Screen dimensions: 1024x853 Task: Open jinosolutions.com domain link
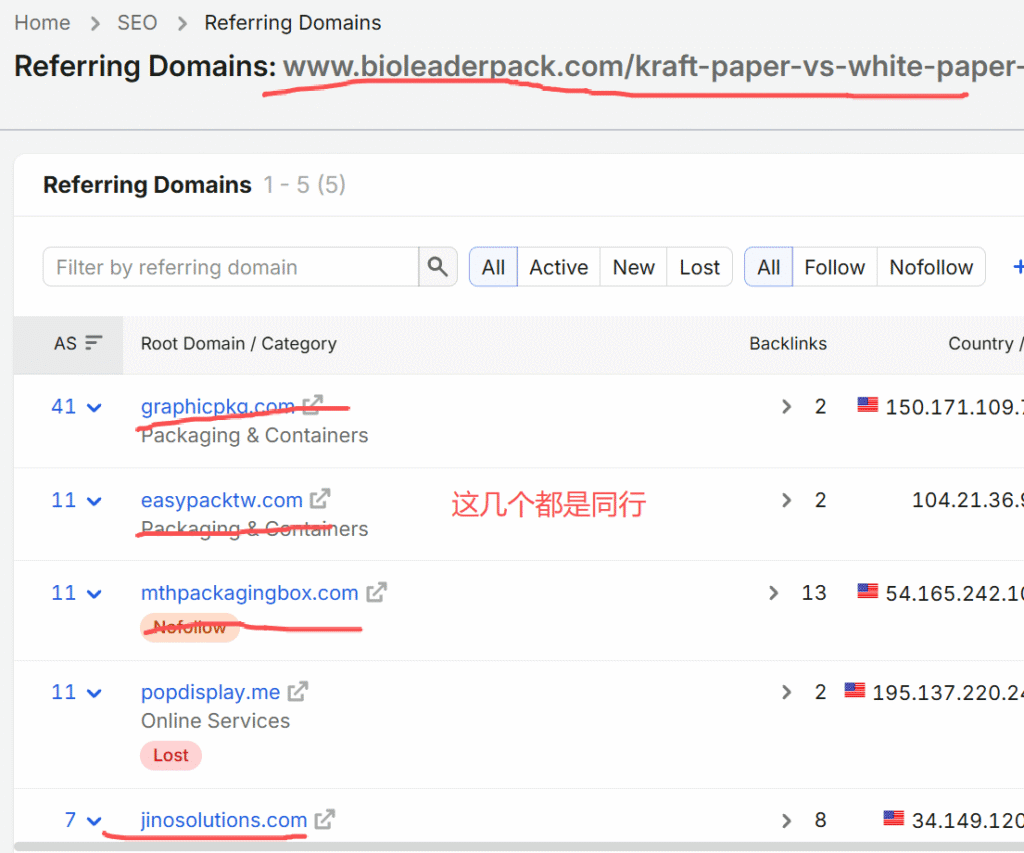coord(224,820)
